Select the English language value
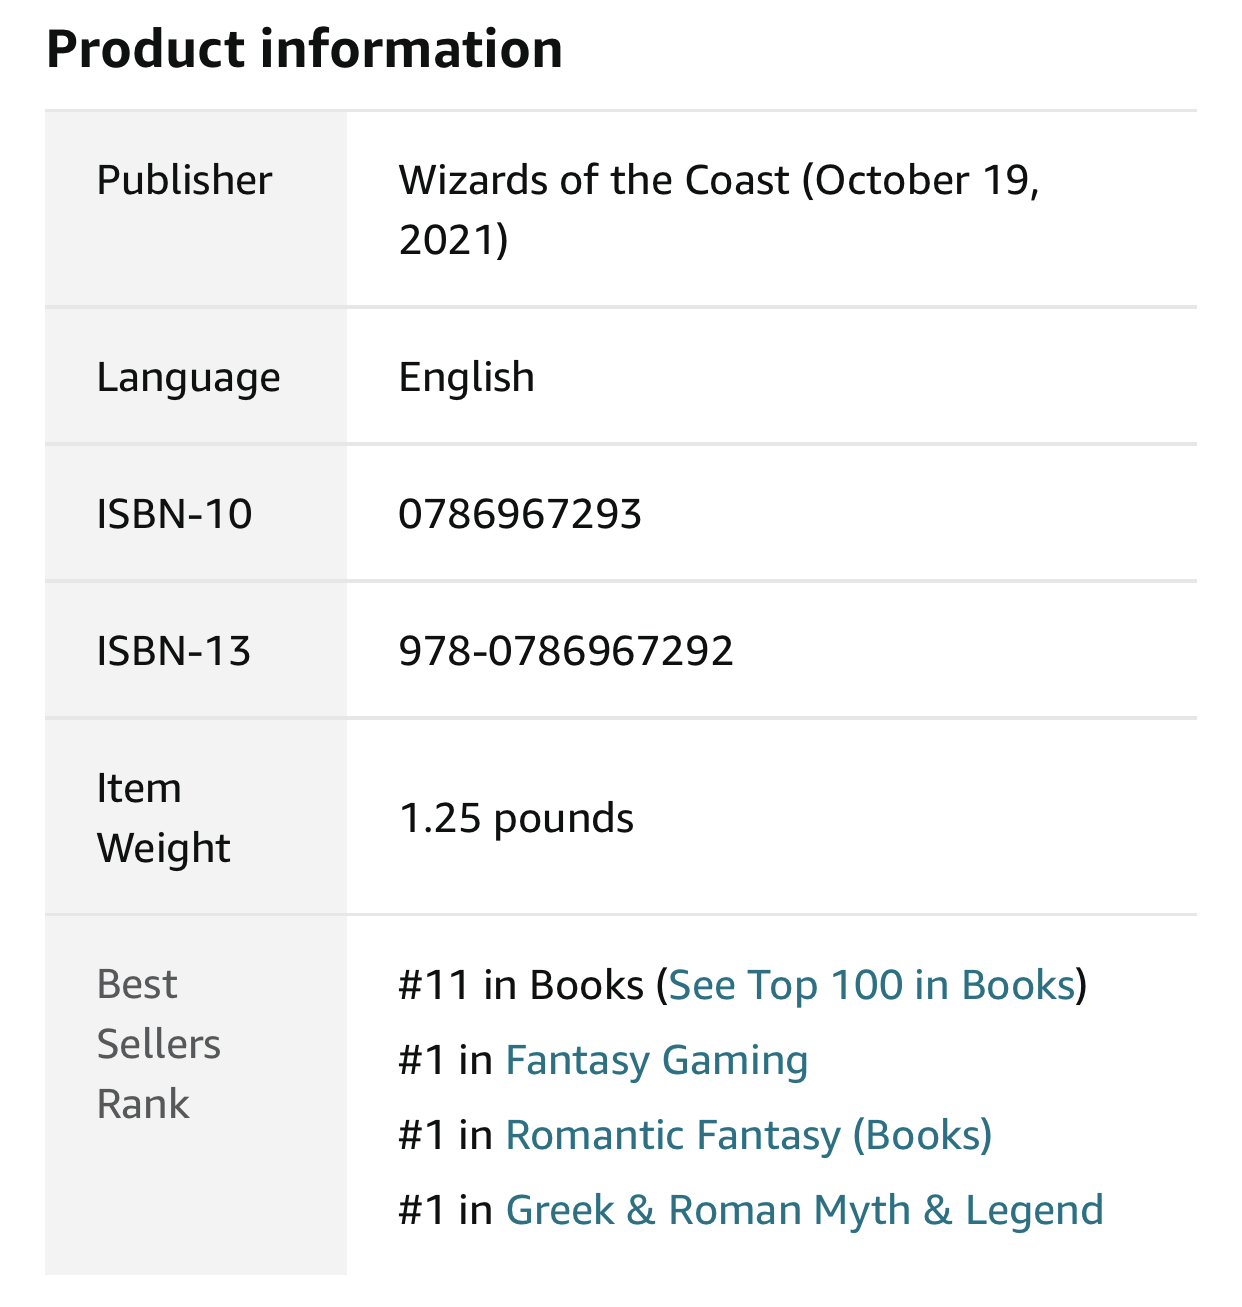 pos(466,378)
